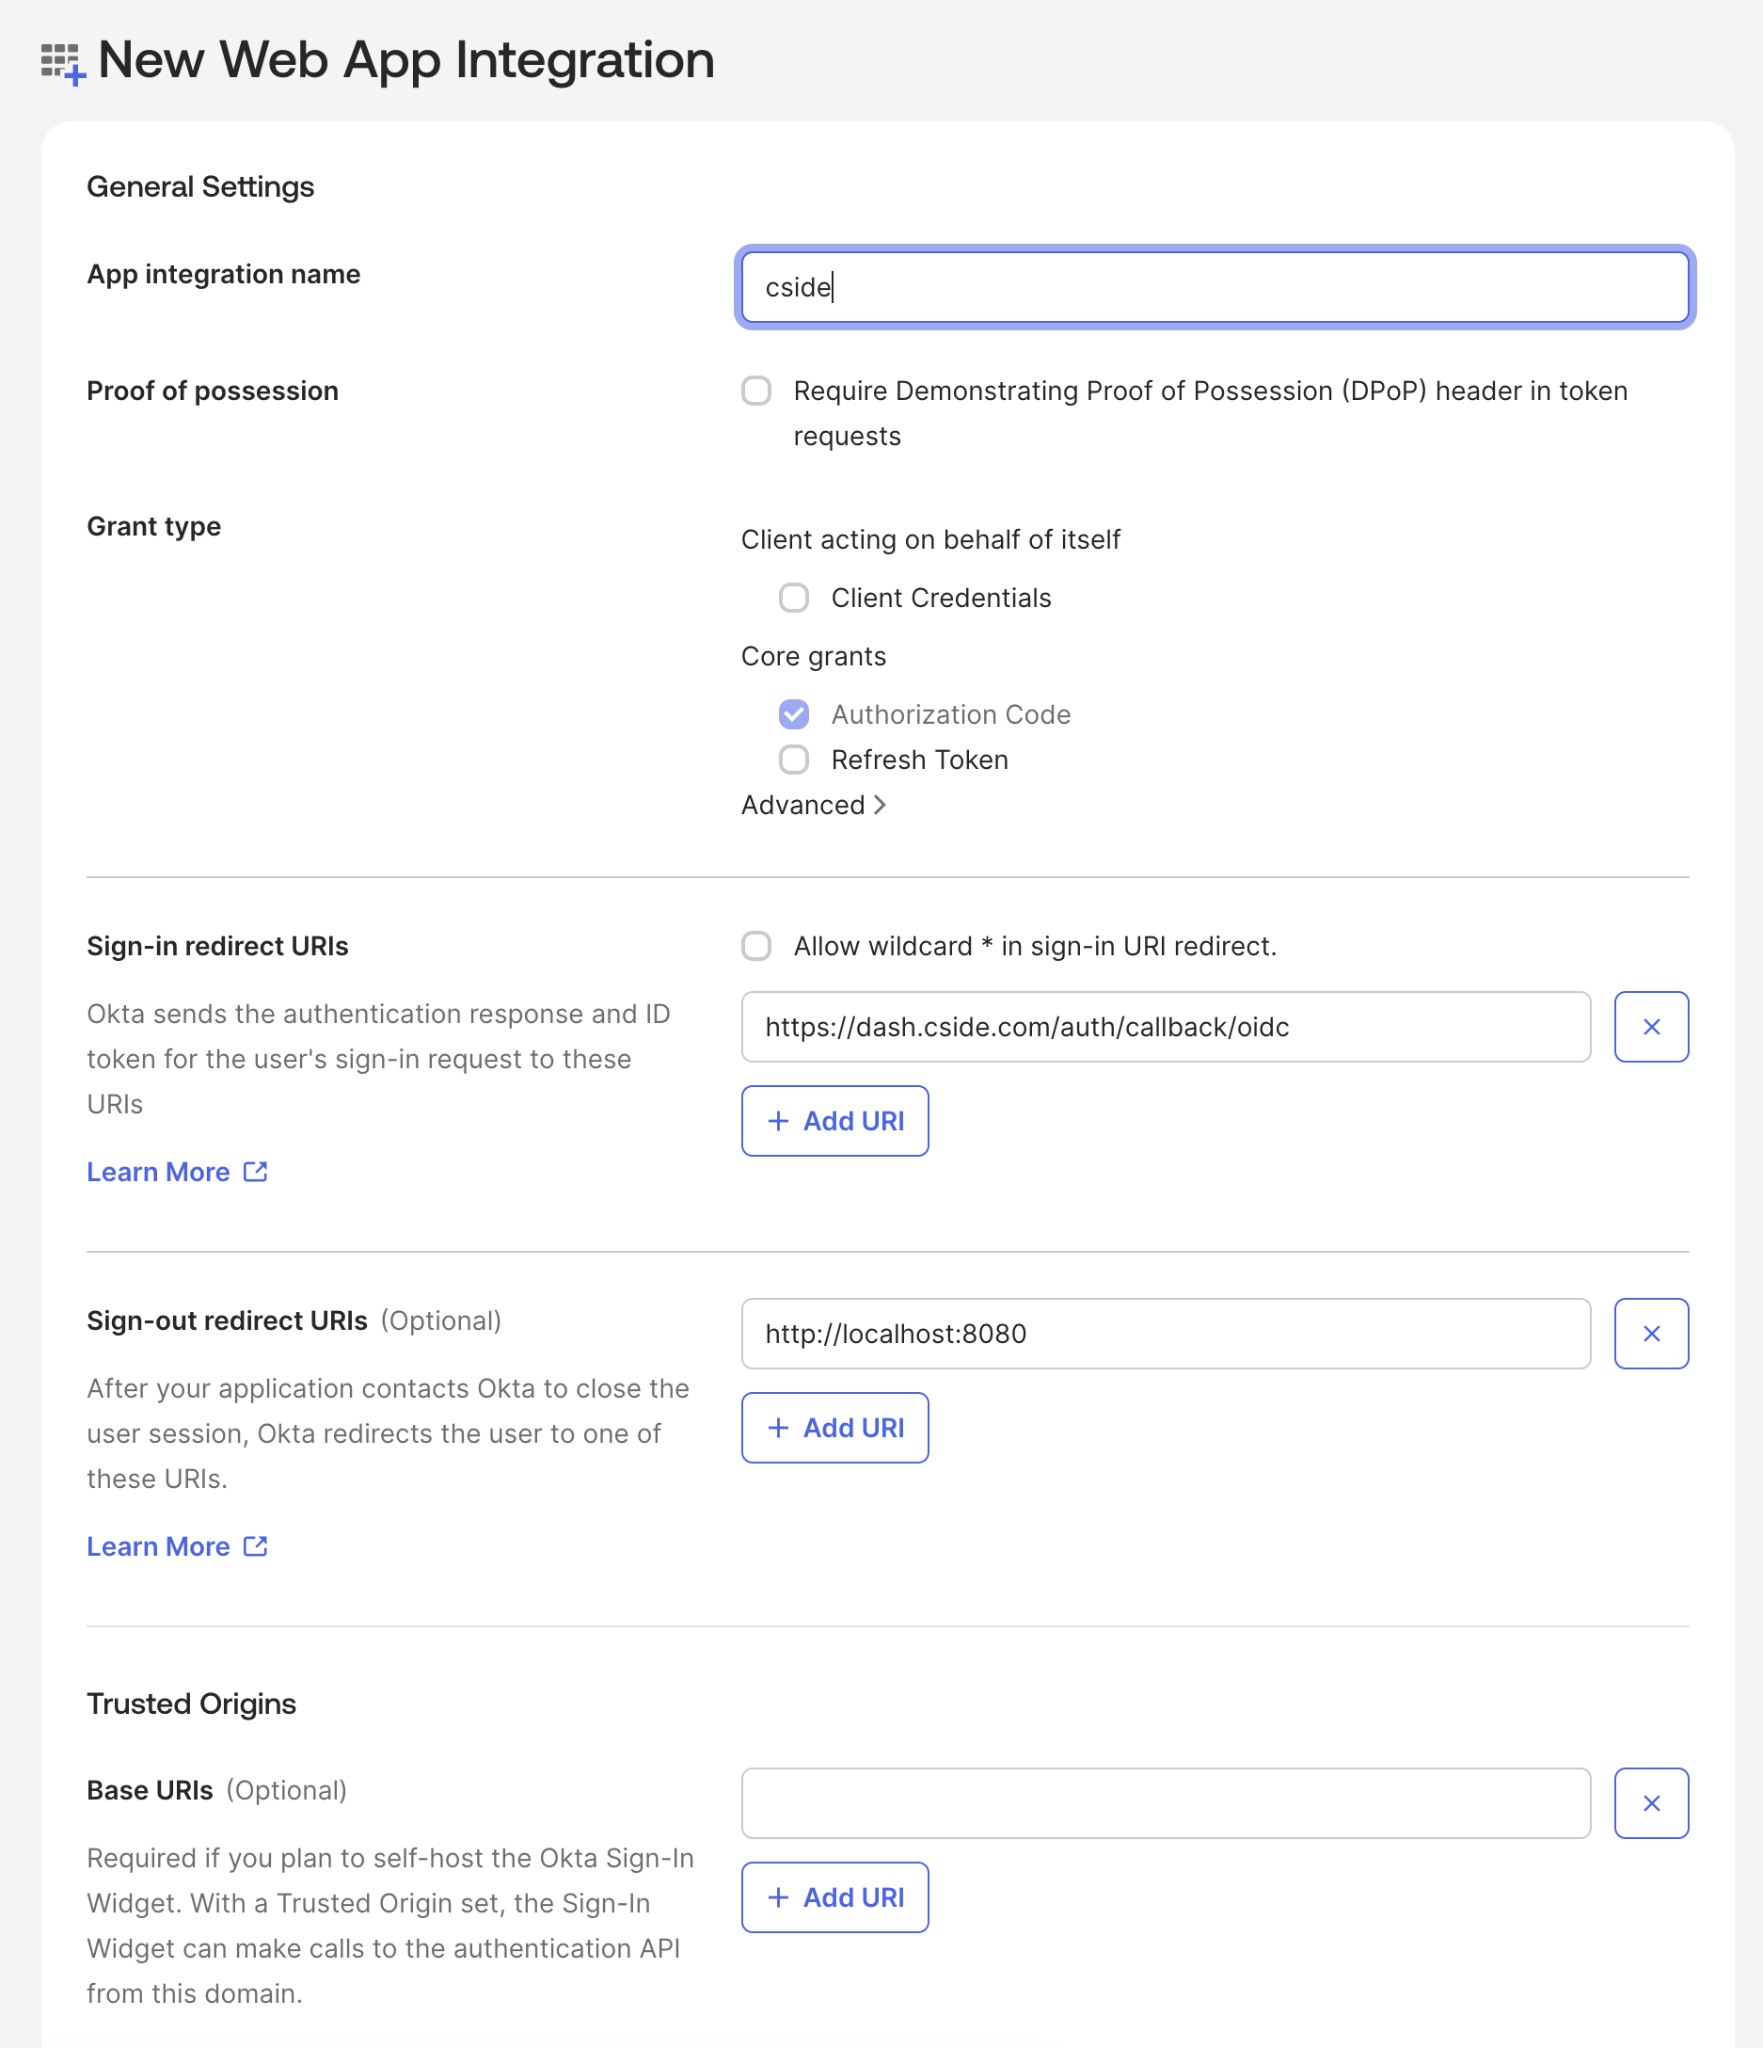Check the Refresh Token grant option
The height and width of the screenshot is (2048, 1763).
(794, 759)
